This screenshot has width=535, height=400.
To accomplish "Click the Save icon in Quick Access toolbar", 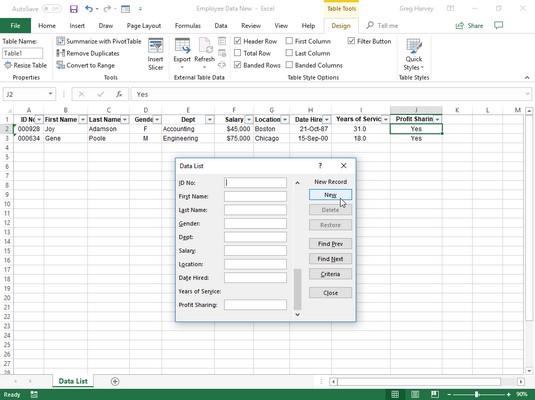I will point(74,9).
